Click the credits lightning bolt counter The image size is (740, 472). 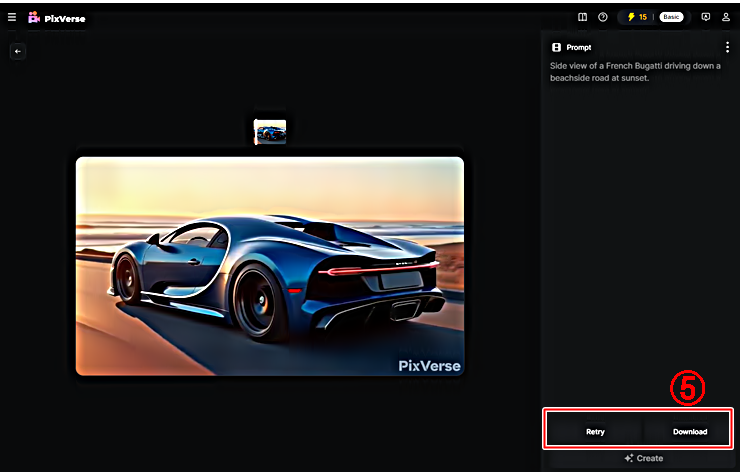pos(637,17)
